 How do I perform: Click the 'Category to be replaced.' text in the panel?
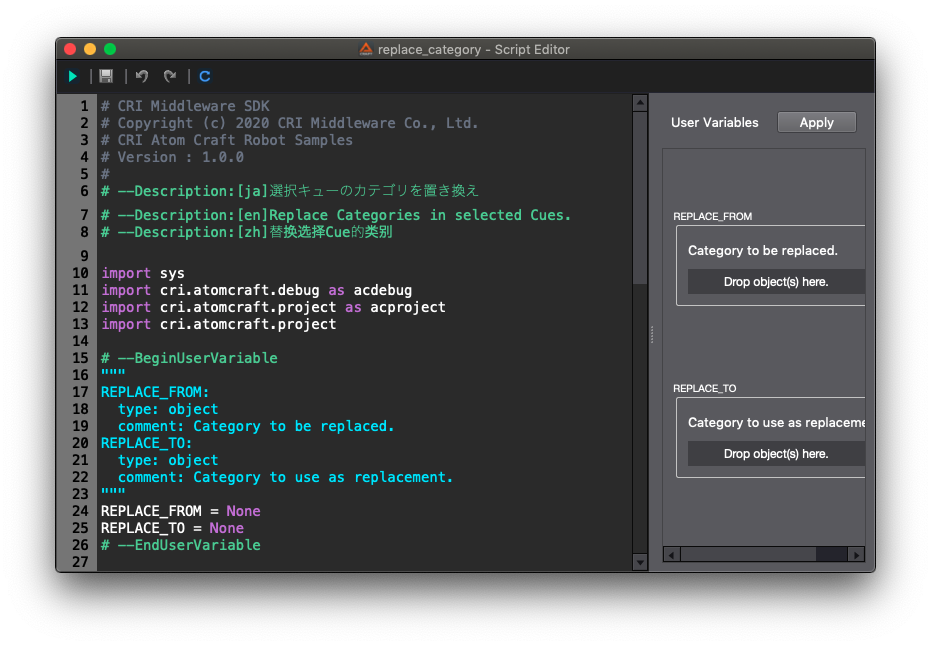coord(763,251)
